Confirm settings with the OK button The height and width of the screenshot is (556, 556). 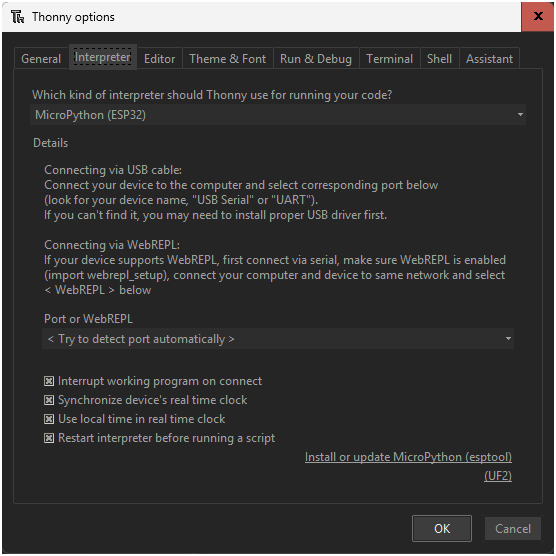point(442,528)
